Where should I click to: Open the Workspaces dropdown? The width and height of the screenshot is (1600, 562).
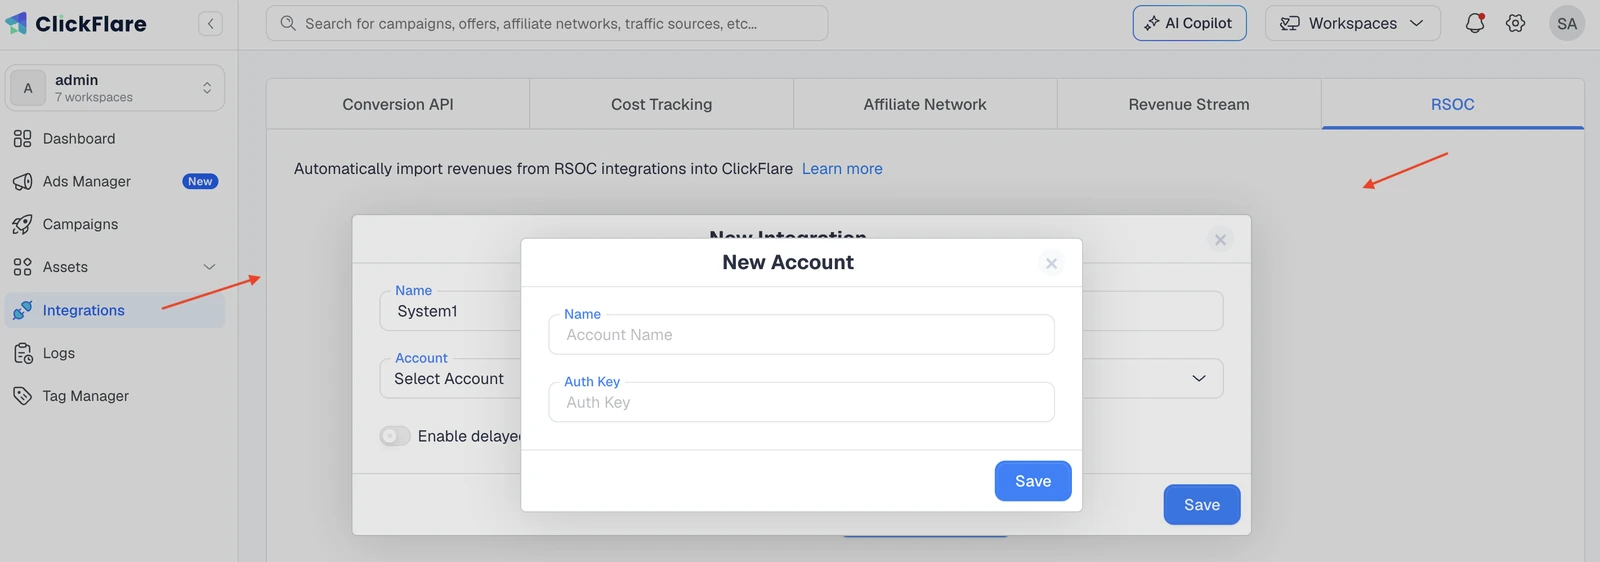1352,23
